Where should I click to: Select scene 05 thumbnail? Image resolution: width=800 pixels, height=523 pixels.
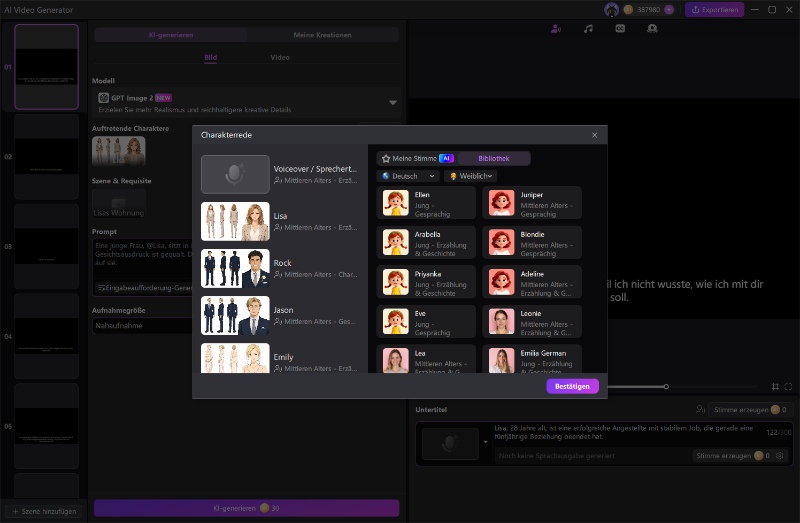tap(46, 426)
